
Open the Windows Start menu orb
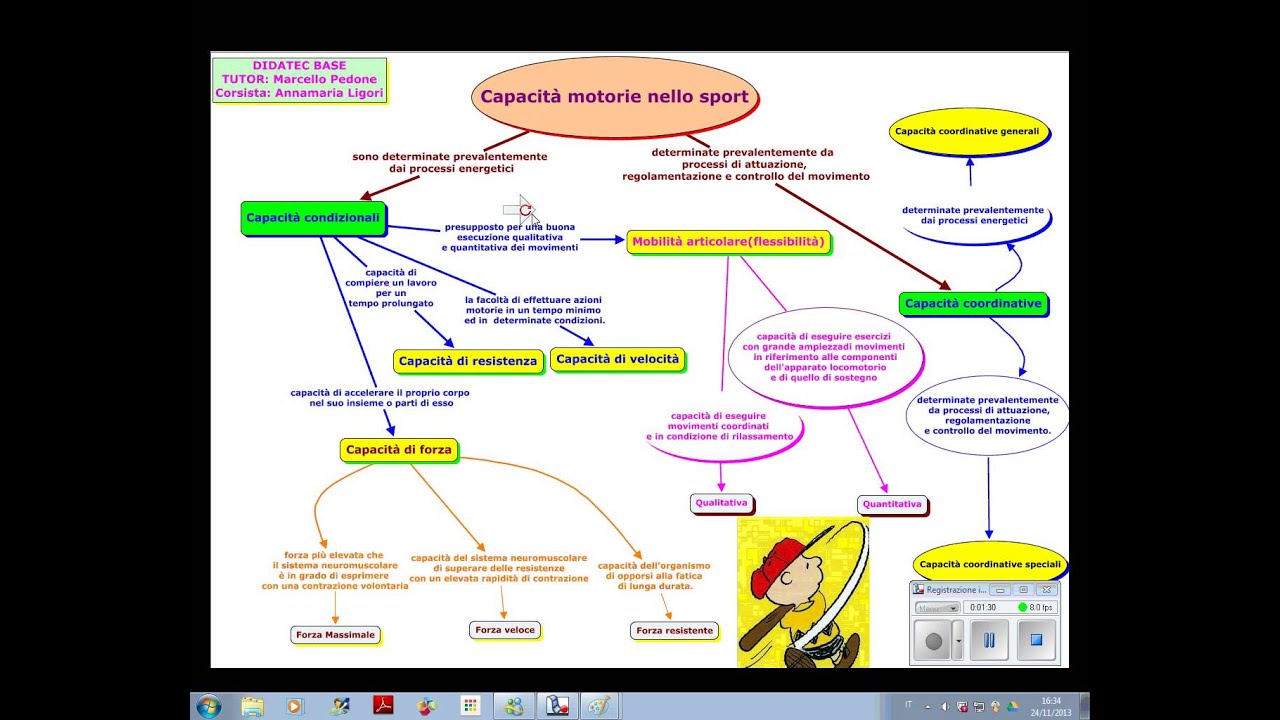[x=209, y=706]
